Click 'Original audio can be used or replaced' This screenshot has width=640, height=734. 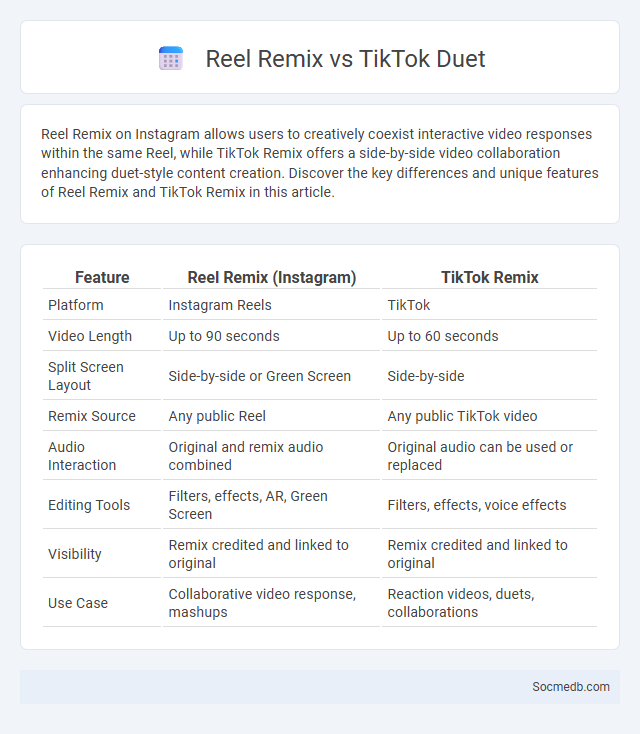pyautogui.click(x=480, y=456)
